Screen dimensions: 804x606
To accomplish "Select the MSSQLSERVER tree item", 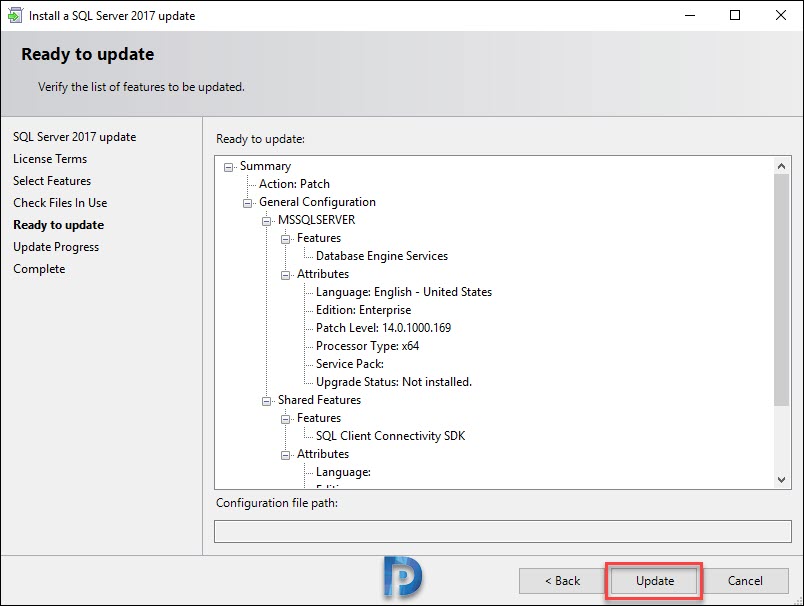I will point(316,220).
